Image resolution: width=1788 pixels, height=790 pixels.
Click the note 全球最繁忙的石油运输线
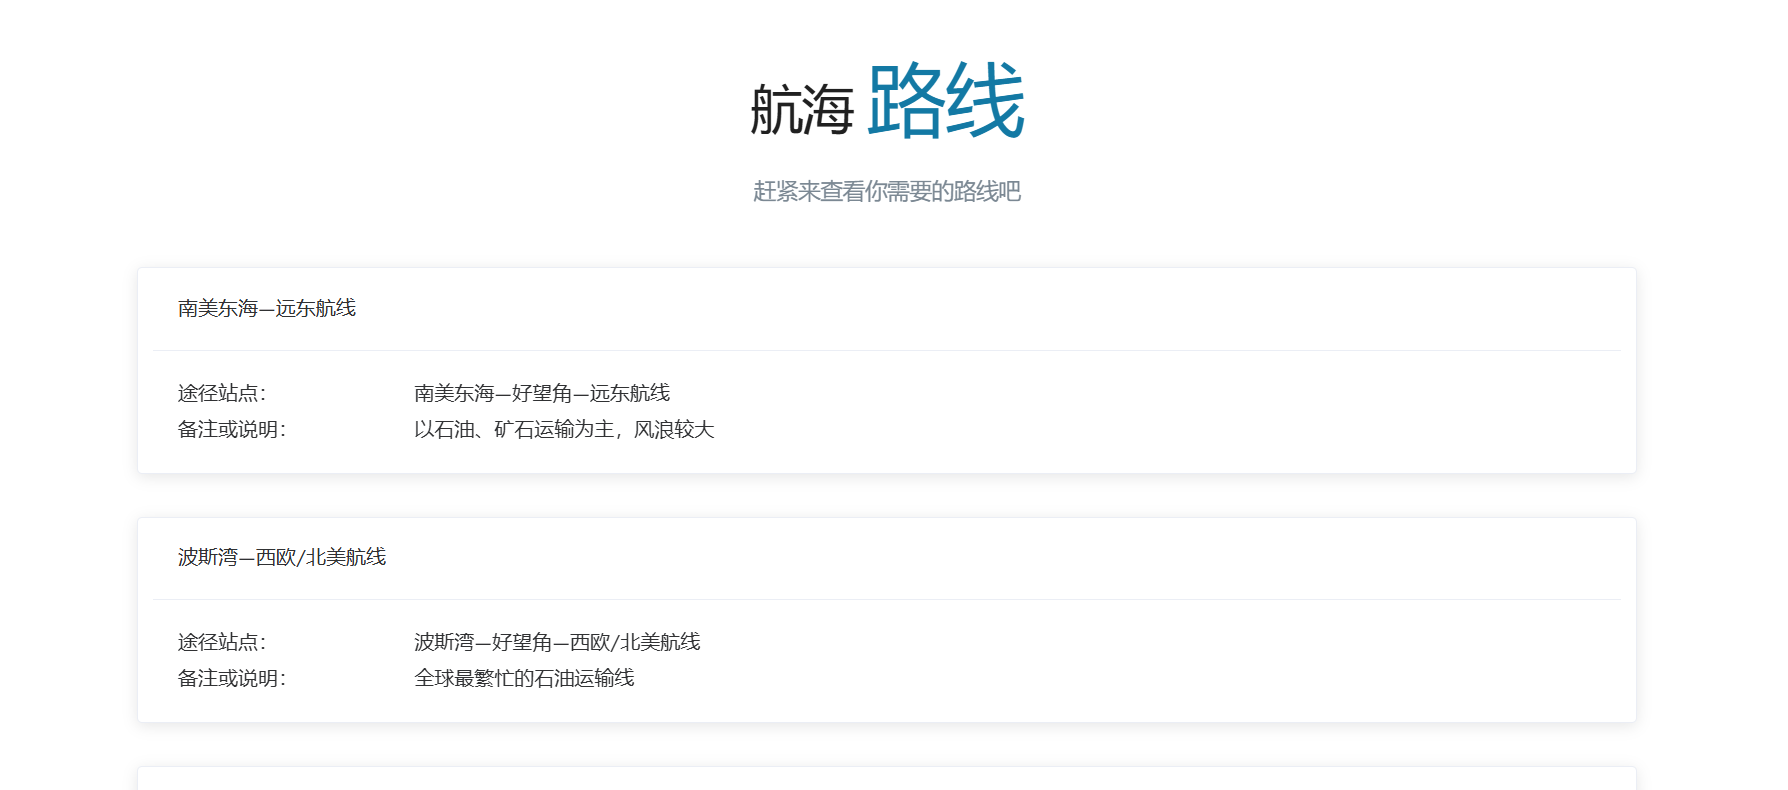(x=524, y=678)
